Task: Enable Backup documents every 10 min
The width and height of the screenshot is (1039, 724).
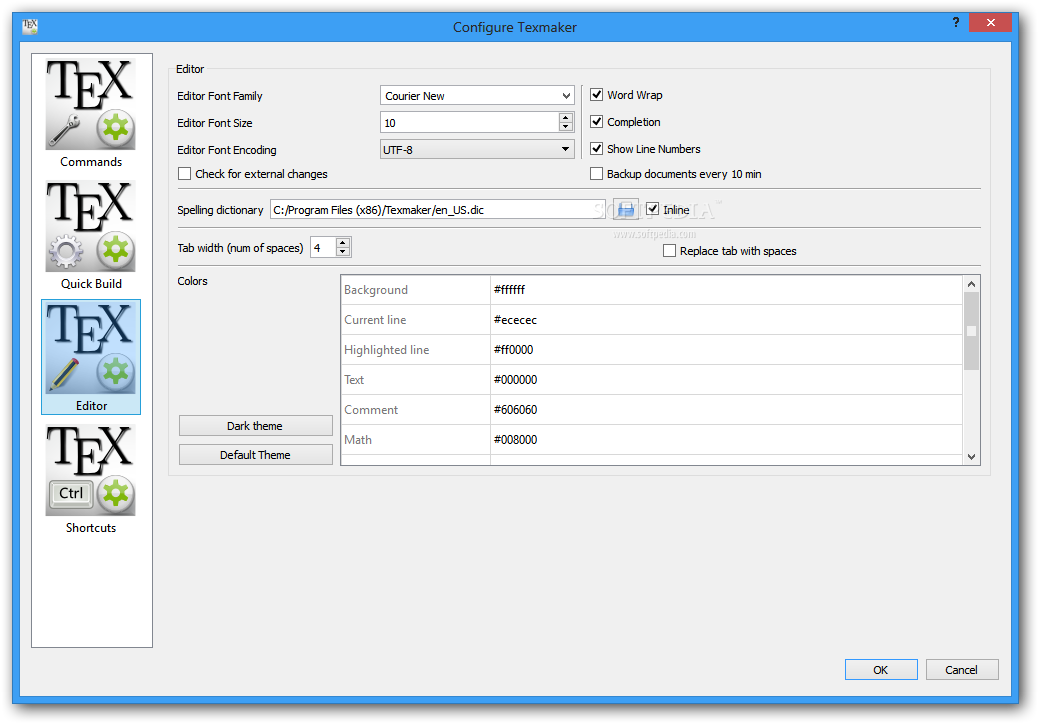Action: (x=596, y=174)
